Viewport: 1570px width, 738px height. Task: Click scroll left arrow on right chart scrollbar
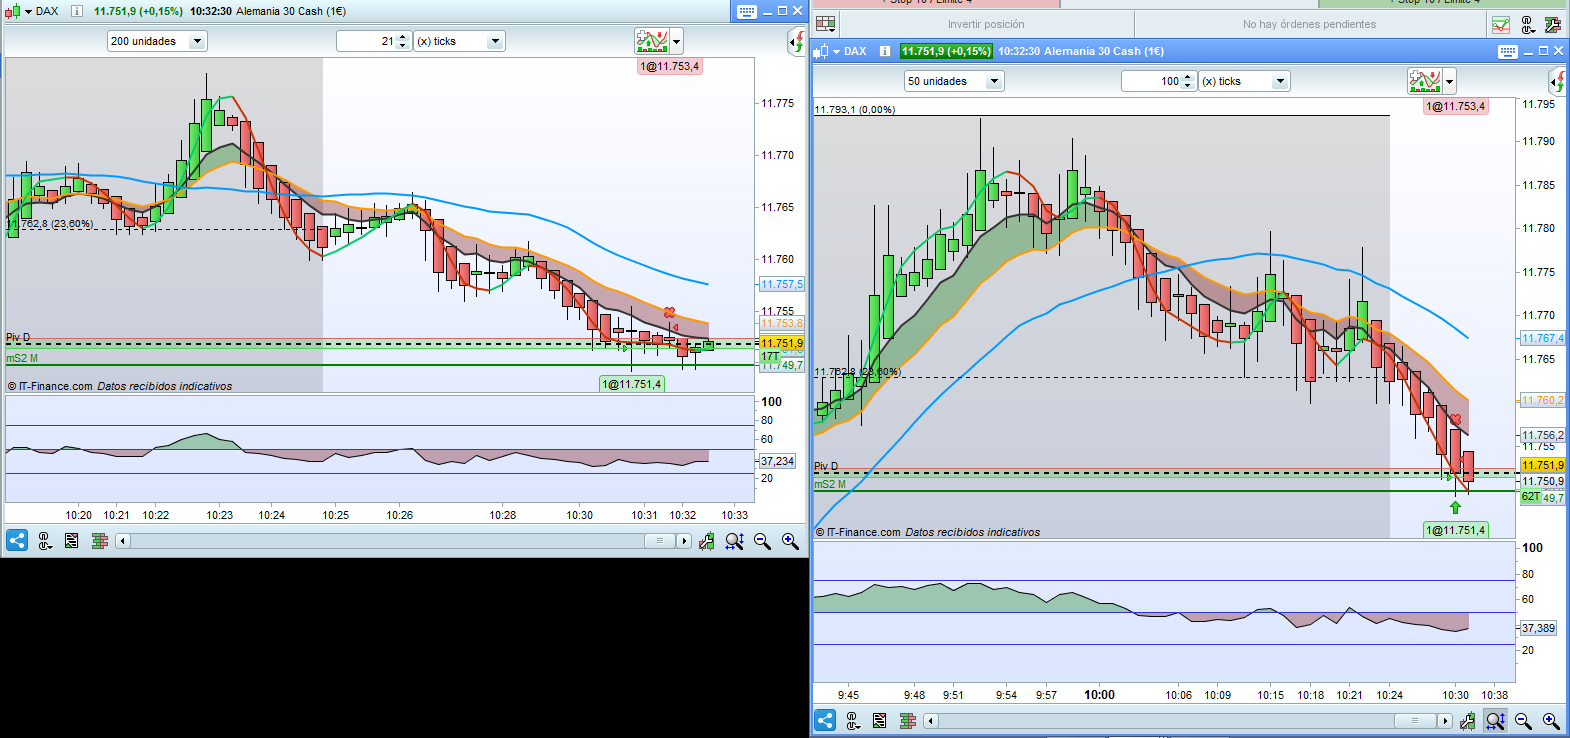tap(931, 720)
